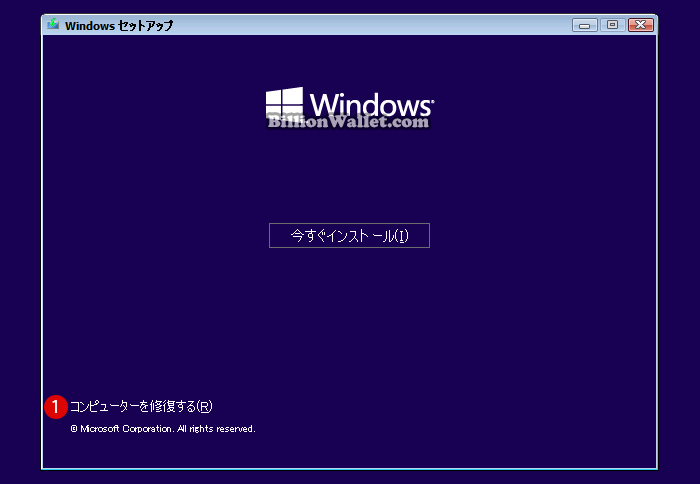The image size is (700, 484).
Task: Click the 今すぐインストール(I) install button
Action: coord(349,235)
